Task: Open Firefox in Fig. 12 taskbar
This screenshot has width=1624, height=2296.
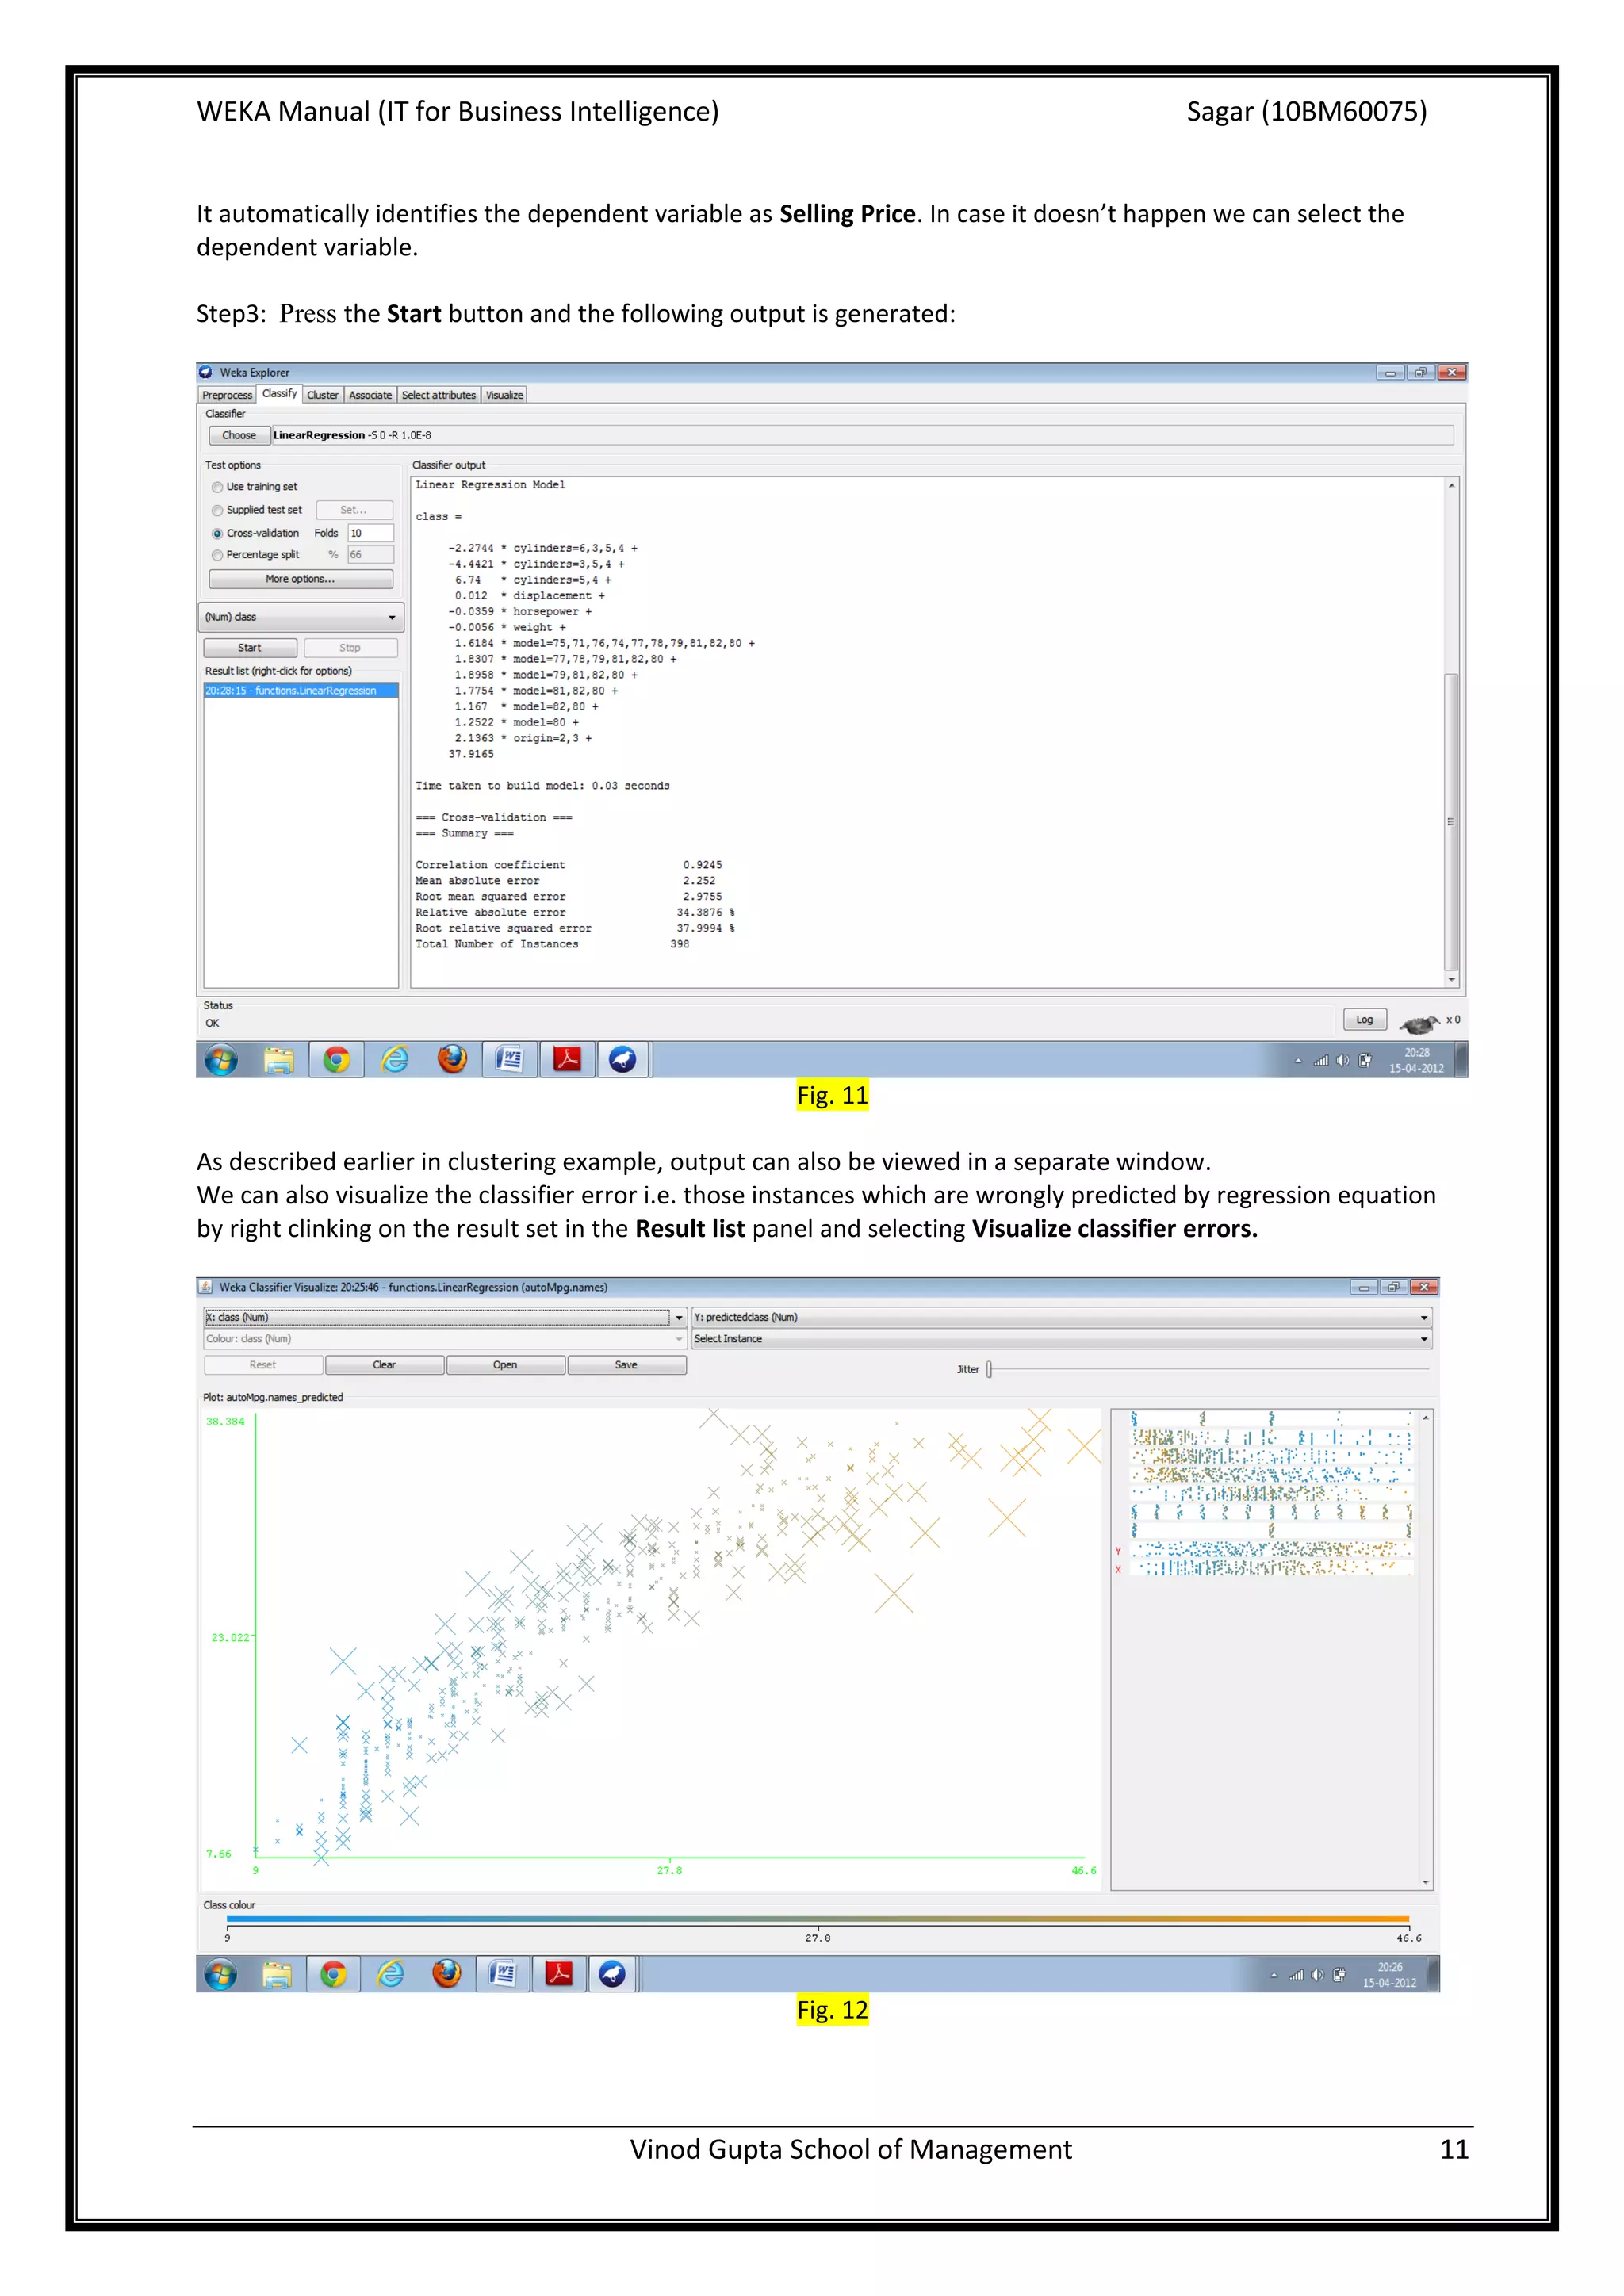Action: (x=446, y=1973)
